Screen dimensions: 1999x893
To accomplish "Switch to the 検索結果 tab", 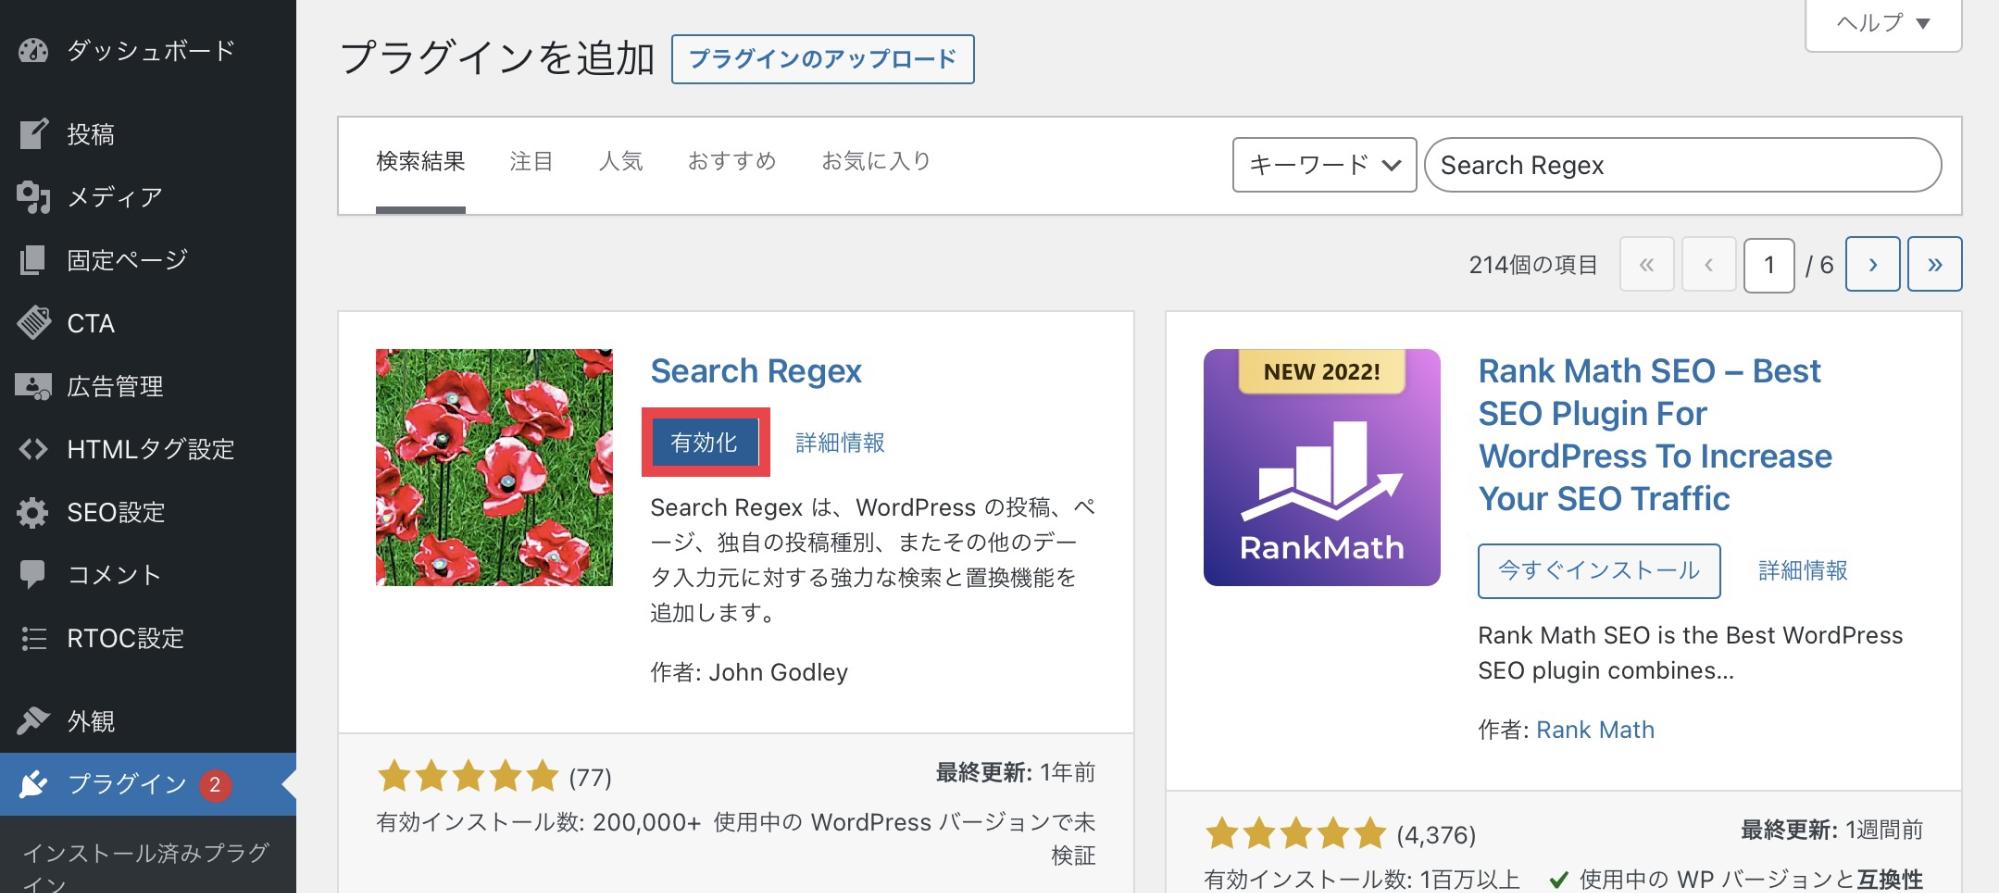I will pyautogui.click(x=421, y=161).
